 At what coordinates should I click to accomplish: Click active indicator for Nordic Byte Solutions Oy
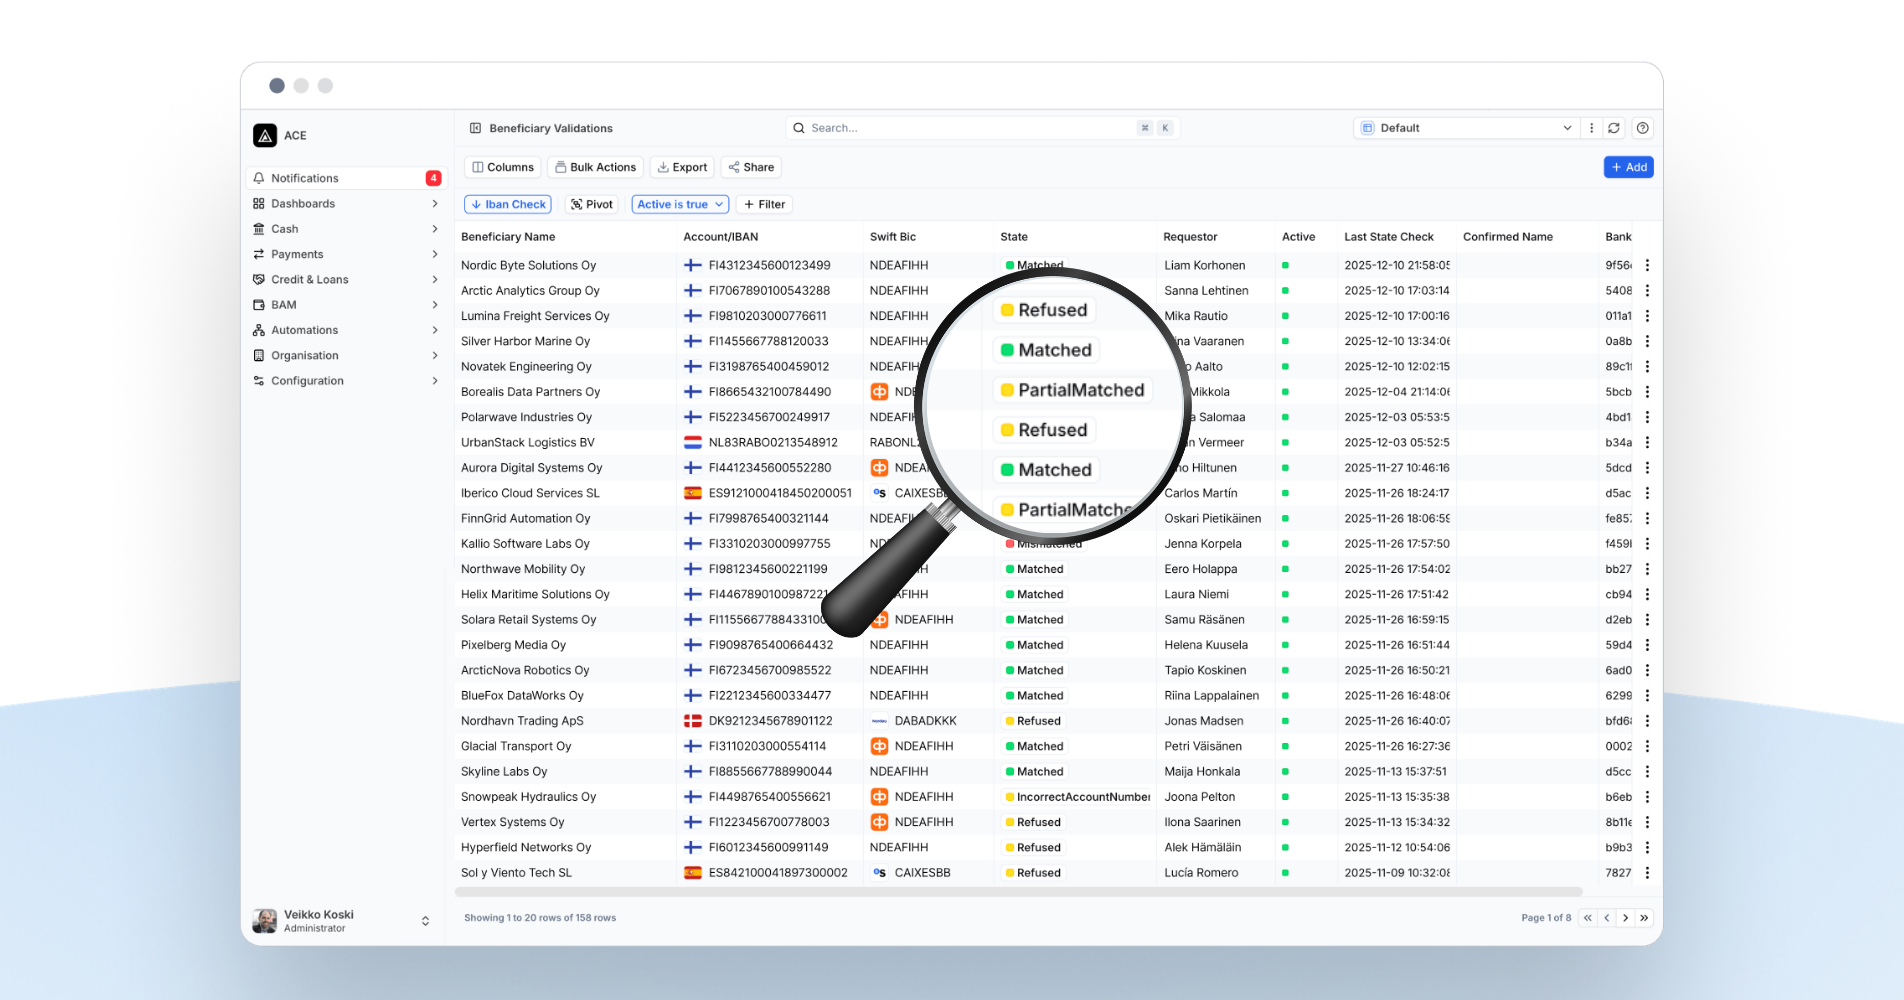pyautogui.click(x=1285, y=266)
